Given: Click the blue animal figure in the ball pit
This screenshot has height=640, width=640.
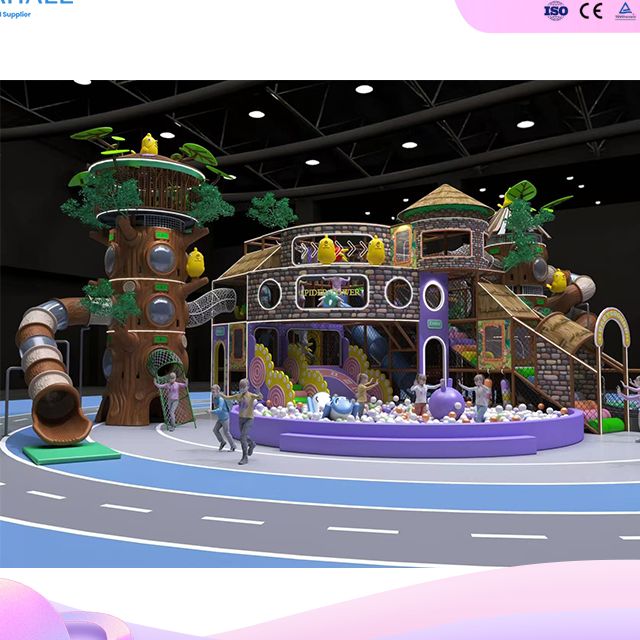Looking at the screenshot, I should 337,407.
